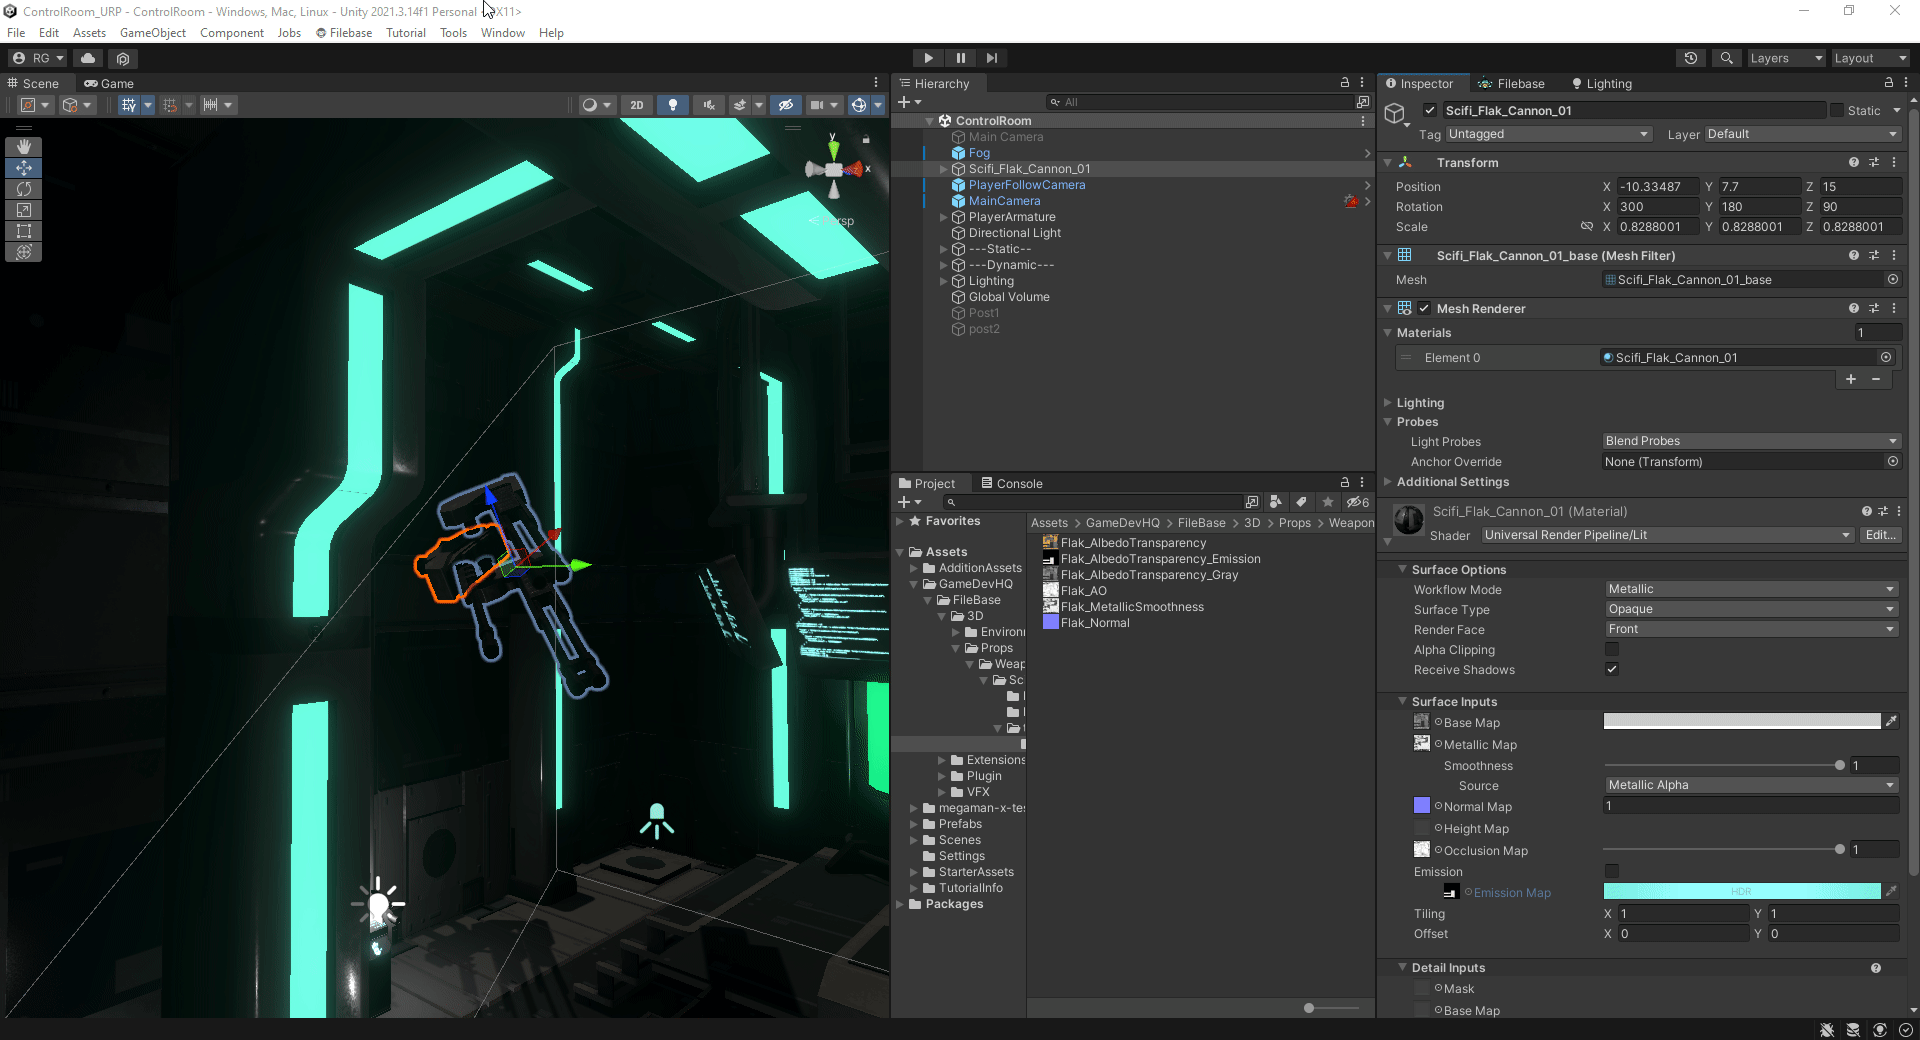Expand Scifi_Flak_Cannon_01 in Hierarchy
Screen dimensions: 1920x1040
coord(943,169)
